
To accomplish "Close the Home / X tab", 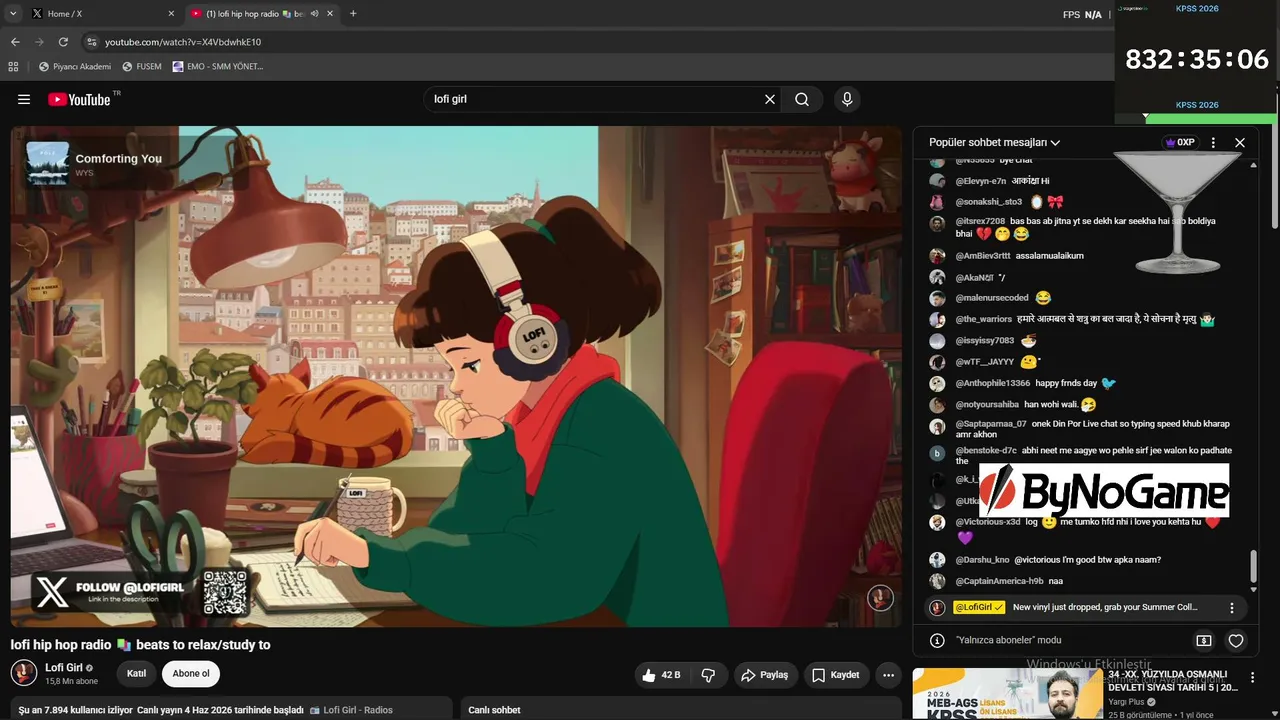I will pyautogui.click(x=171, y=14).
